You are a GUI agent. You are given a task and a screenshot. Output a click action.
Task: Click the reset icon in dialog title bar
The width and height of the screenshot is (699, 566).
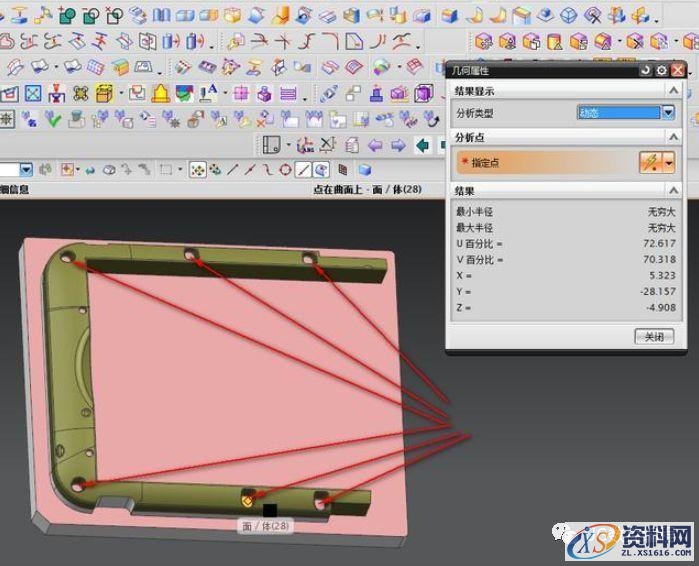click(x=645, y=71)
